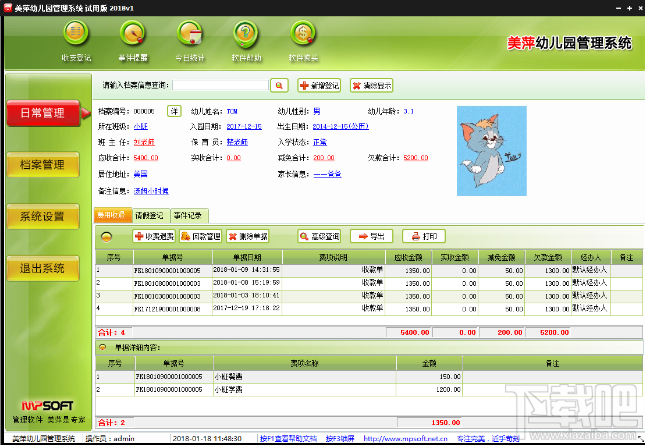Click the 按F3锁屏 status link
The height and width of the screenshot is (445, 645).
340,438
